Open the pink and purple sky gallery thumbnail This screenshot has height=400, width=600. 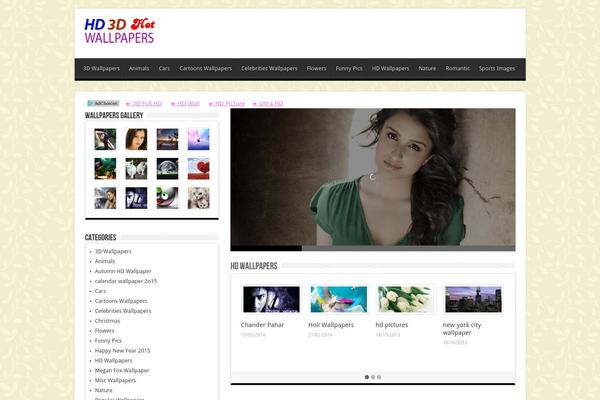coord(199,139)
